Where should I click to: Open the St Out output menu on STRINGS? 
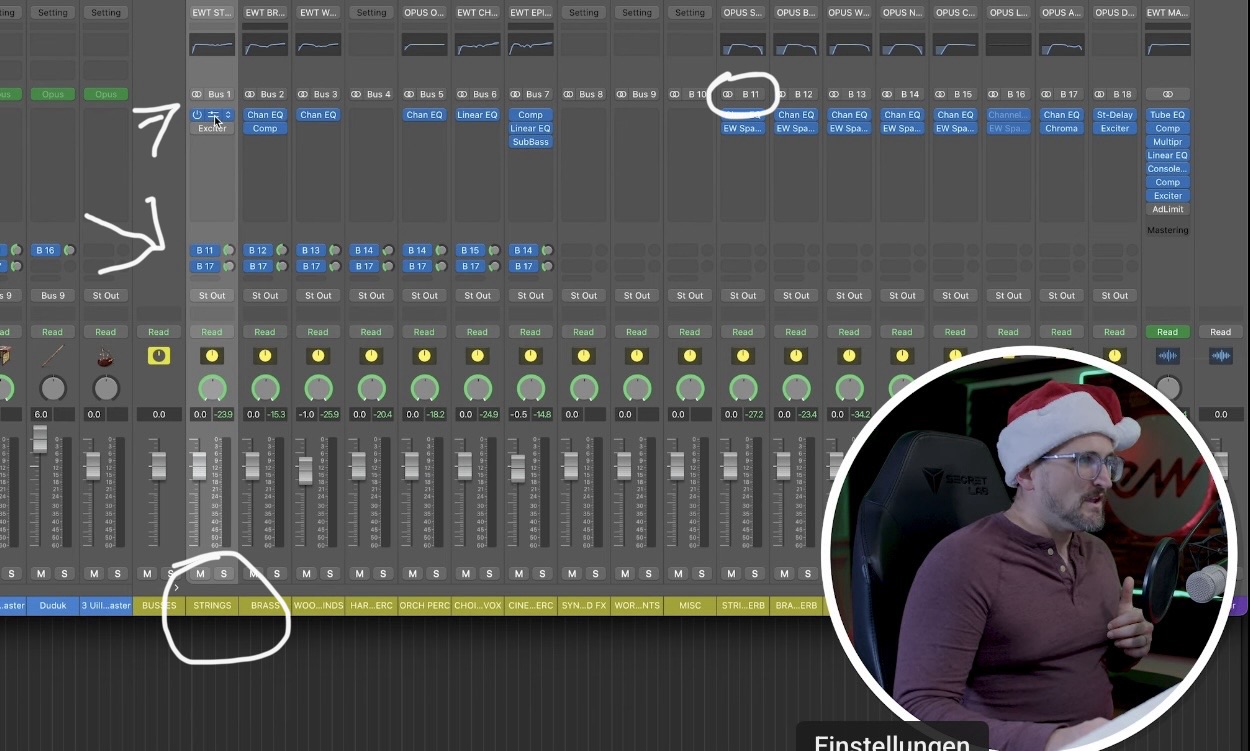tap(212, 295)
